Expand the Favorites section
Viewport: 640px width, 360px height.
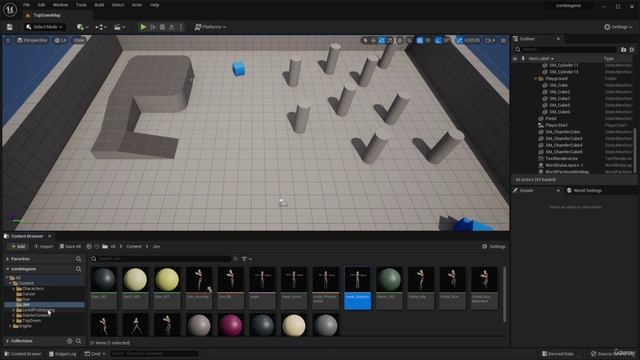click(7, 259)
